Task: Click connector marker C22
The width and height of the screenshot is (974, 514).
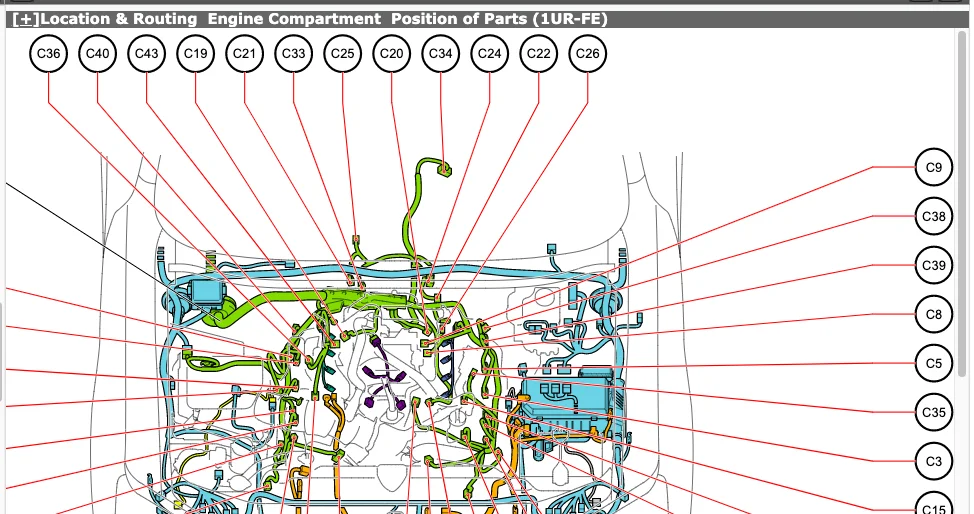Action: point(538,54)
